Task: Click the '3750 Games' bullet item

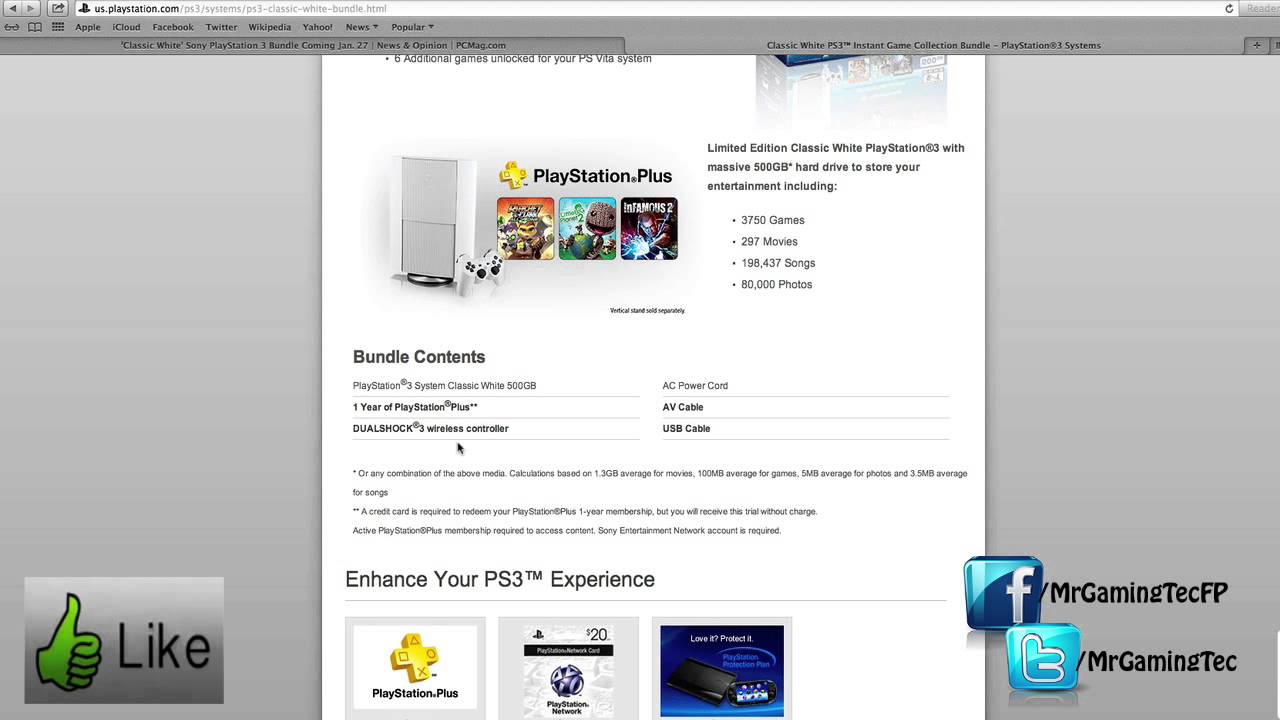Action: tap(772, 220)
